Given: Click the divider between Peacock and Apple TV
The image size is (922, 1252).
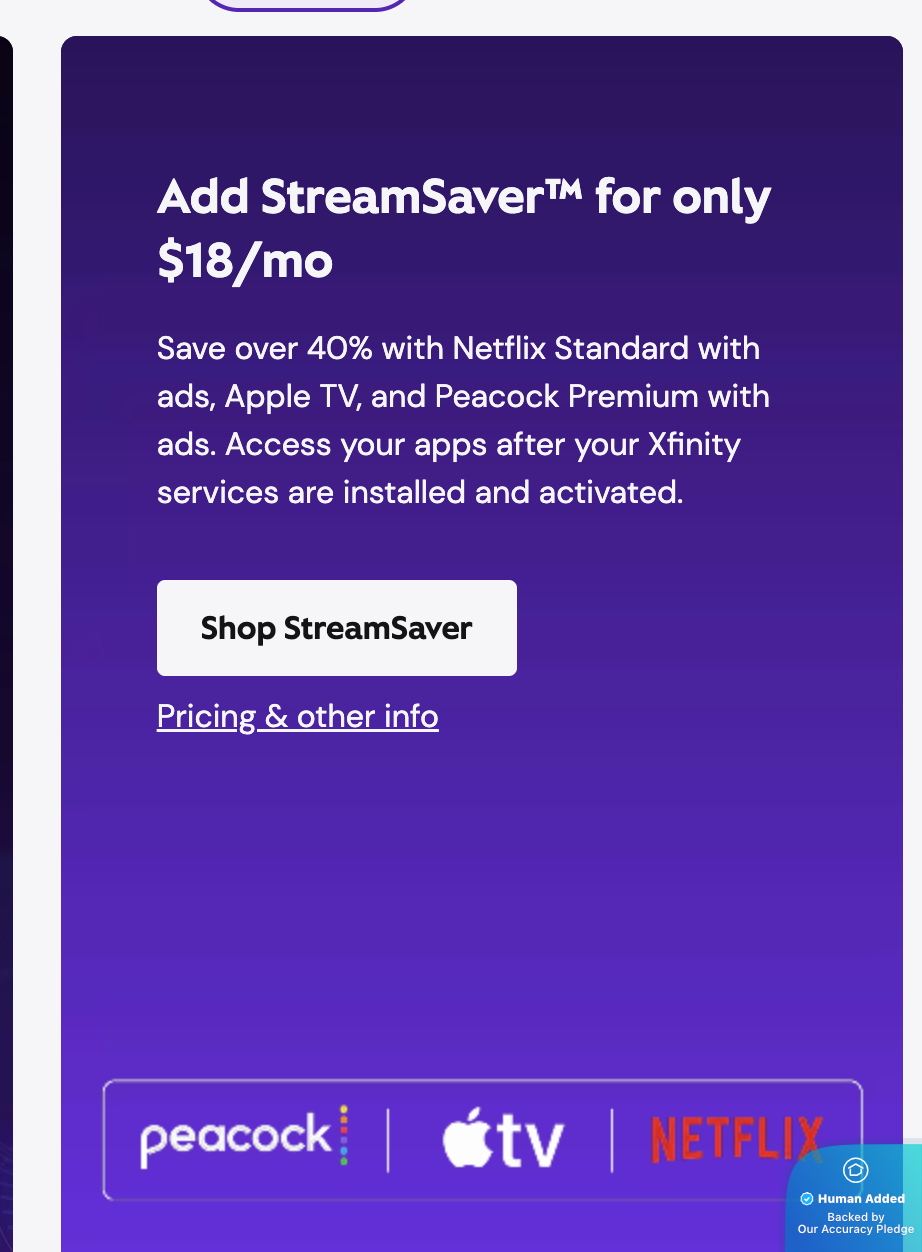Looking at the screenshot, I should point(388,1139).
